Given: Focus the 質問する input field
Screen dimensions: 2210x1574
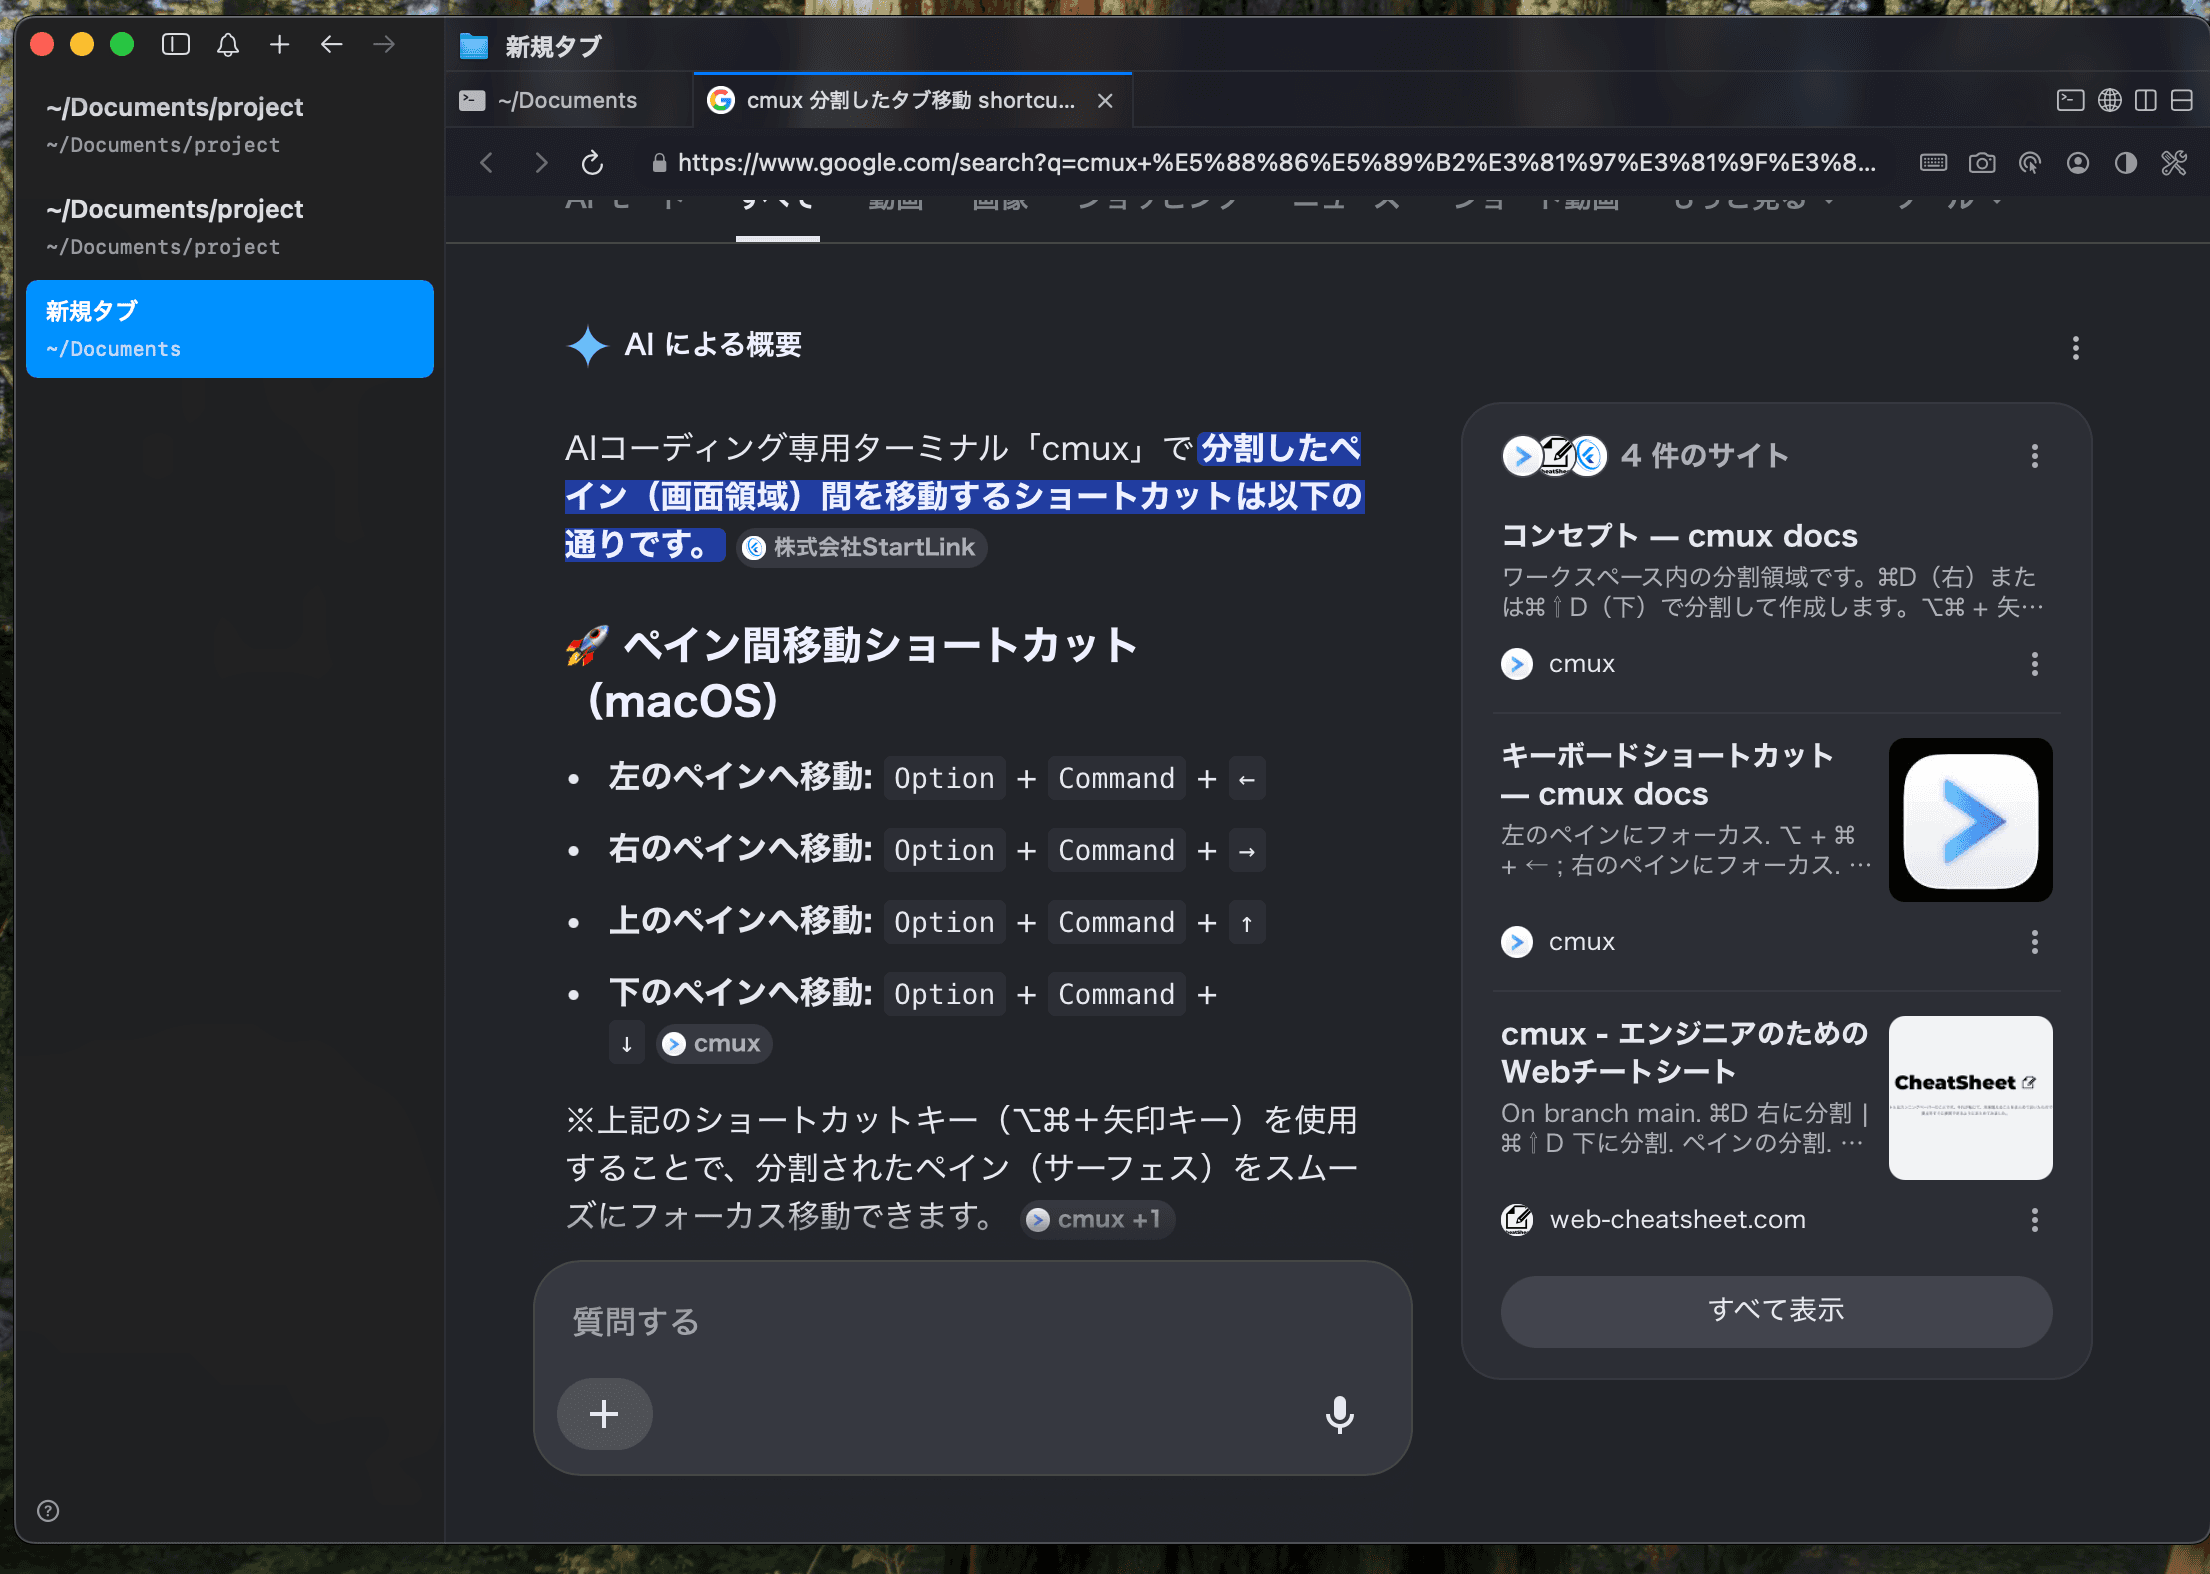Looking at the screenshot, I should [x=972, y=1322].
